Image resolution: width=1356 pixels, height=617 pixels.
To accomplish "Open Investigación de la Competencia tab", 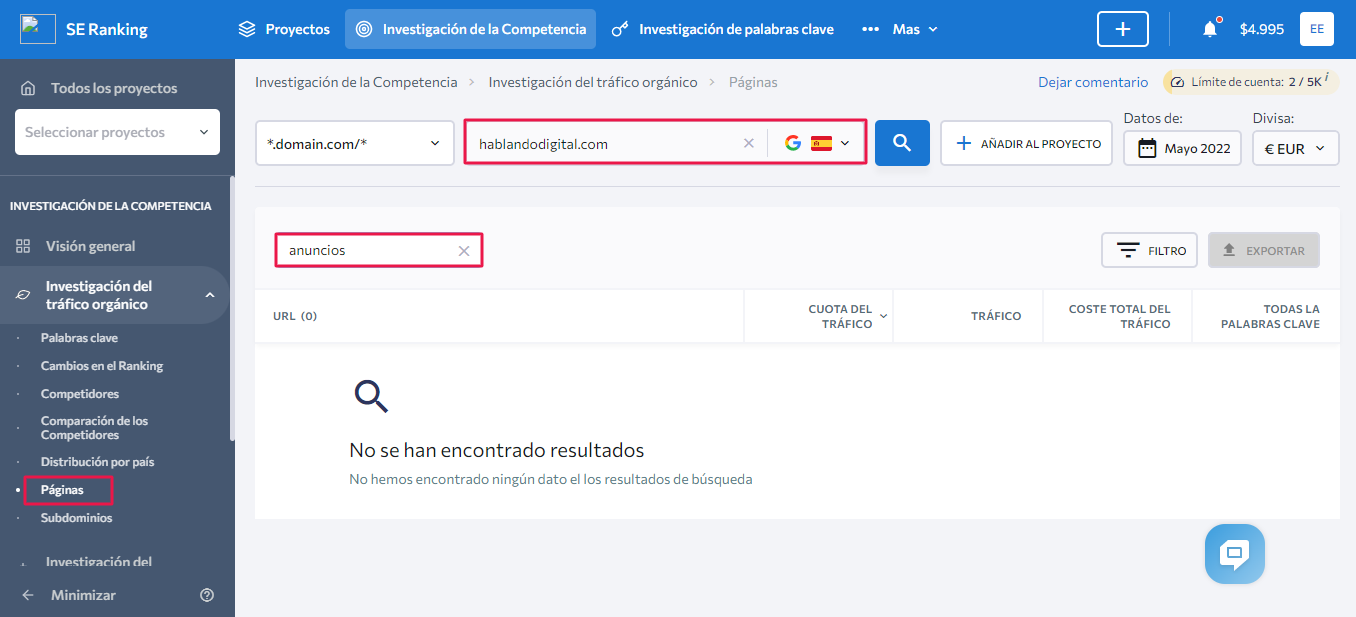I will point(470,29).
